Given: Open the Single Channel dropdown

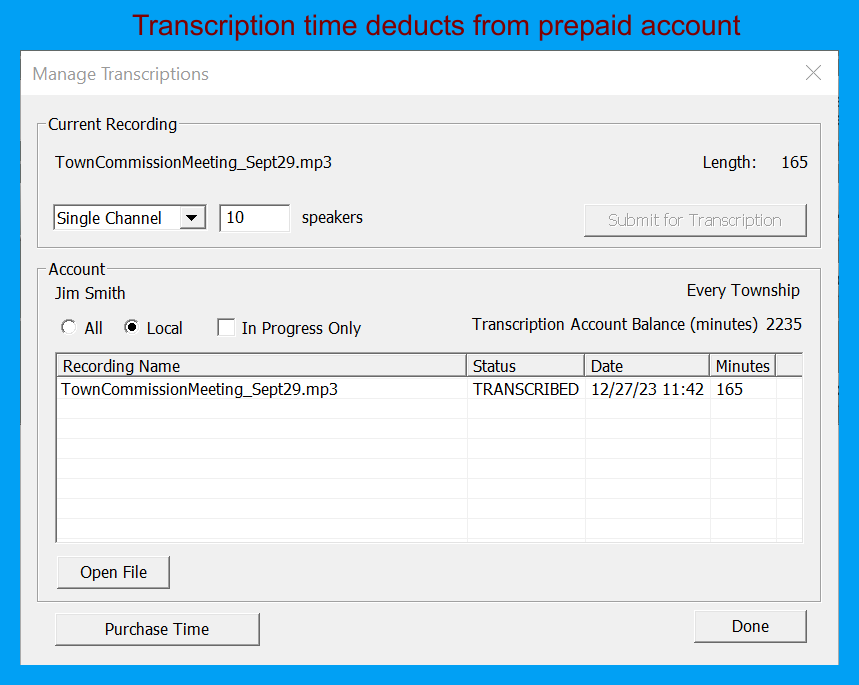Looking at the screenshot, I should point(129,217).
